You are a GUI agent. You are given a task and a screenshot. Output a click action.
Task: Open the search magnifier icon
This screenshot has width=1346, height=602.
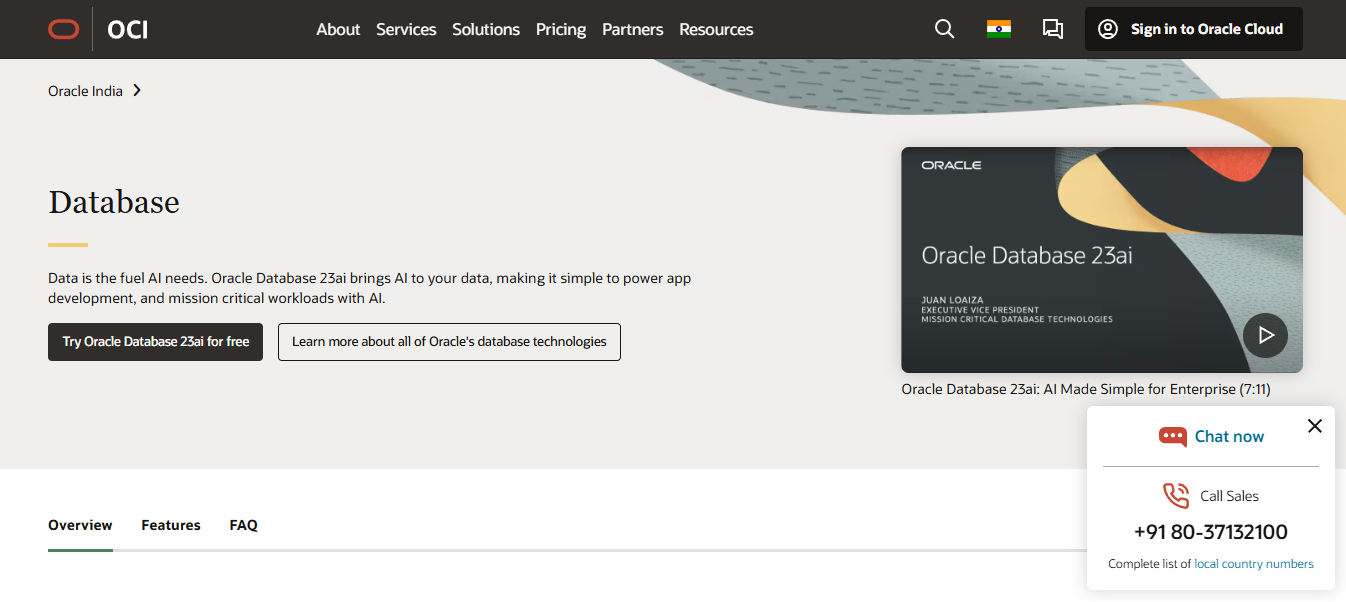[x=944, y=29]
